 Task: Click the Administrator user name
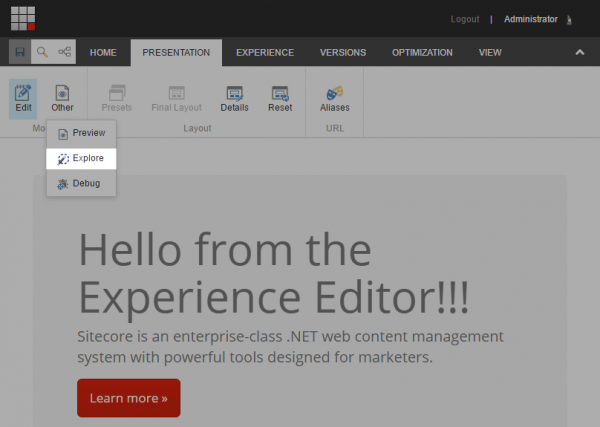tap(530, 19)
